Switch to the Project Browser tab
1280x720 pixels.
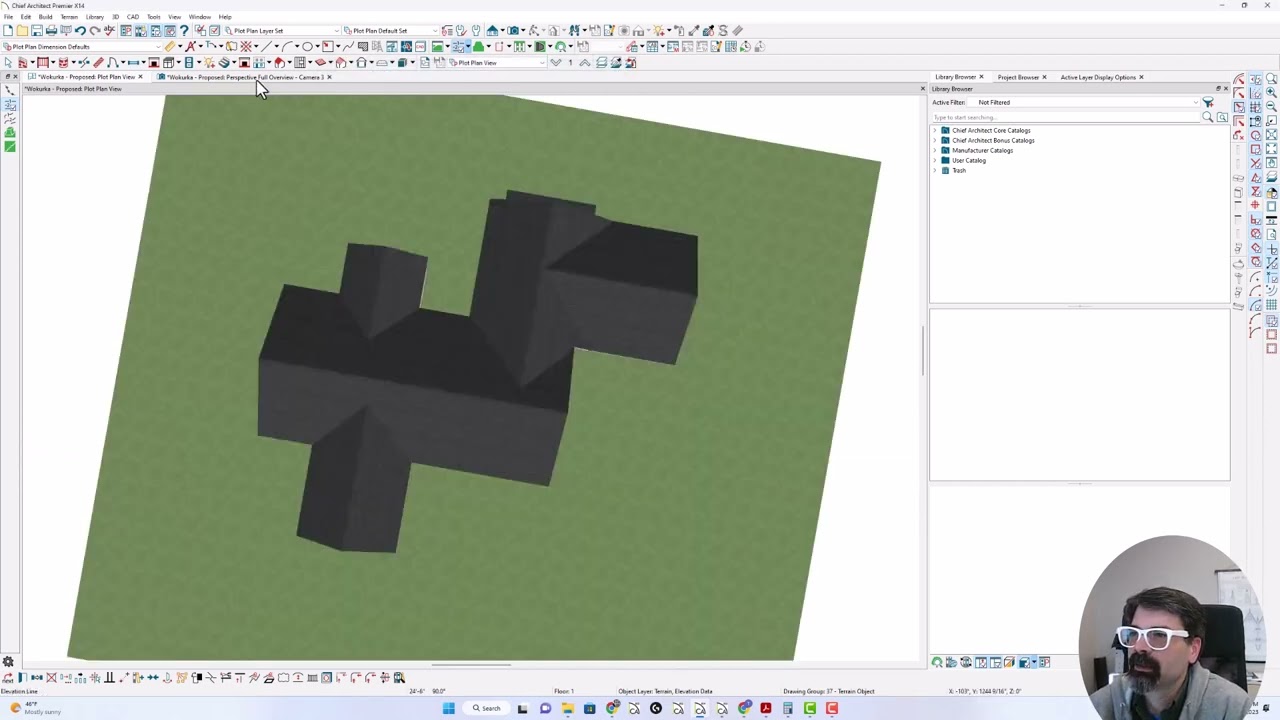(x=1018, y=77)
